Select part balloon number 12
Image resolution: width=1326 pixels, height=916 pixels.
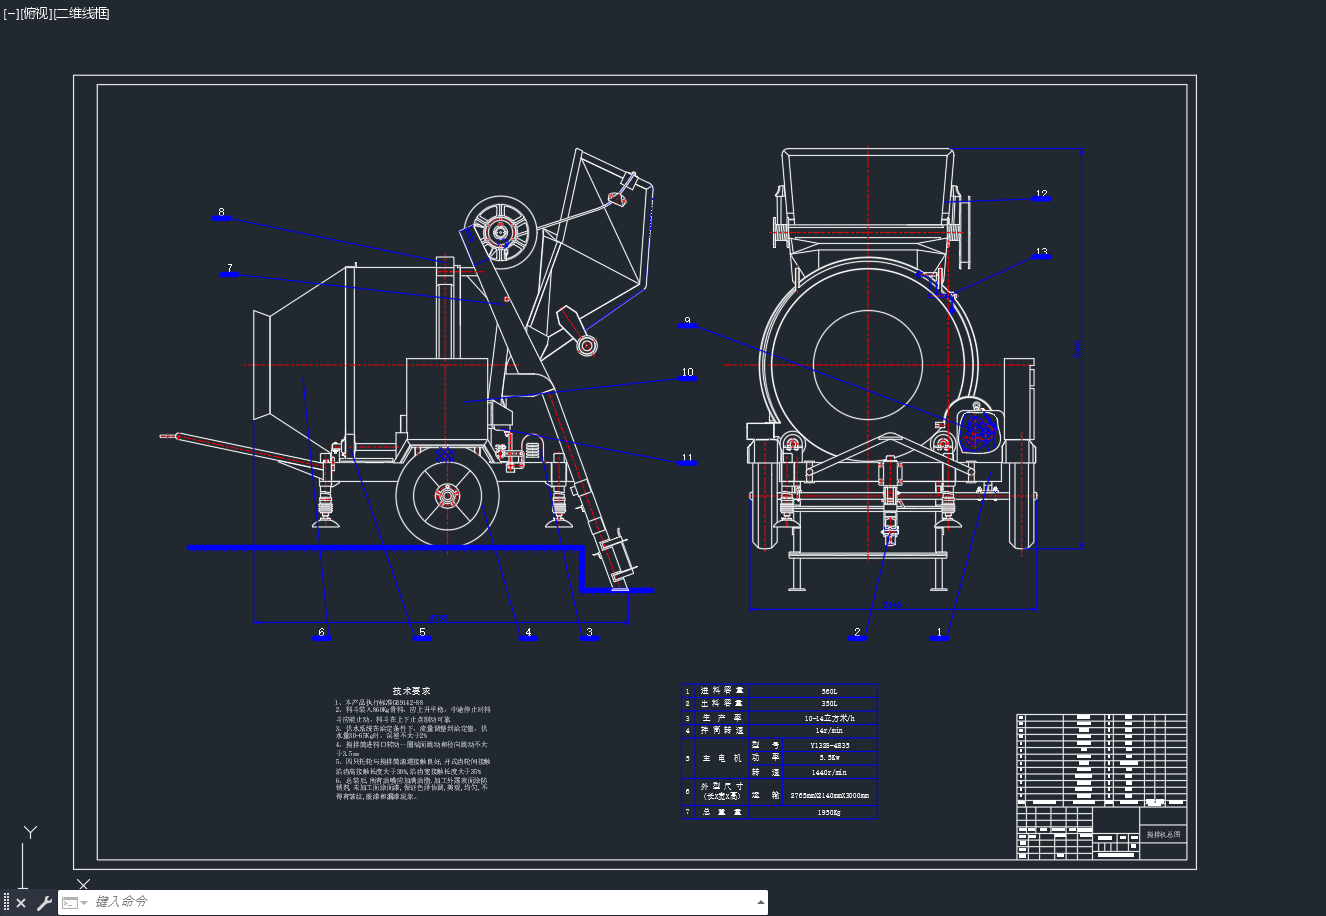pos(1041,195)
